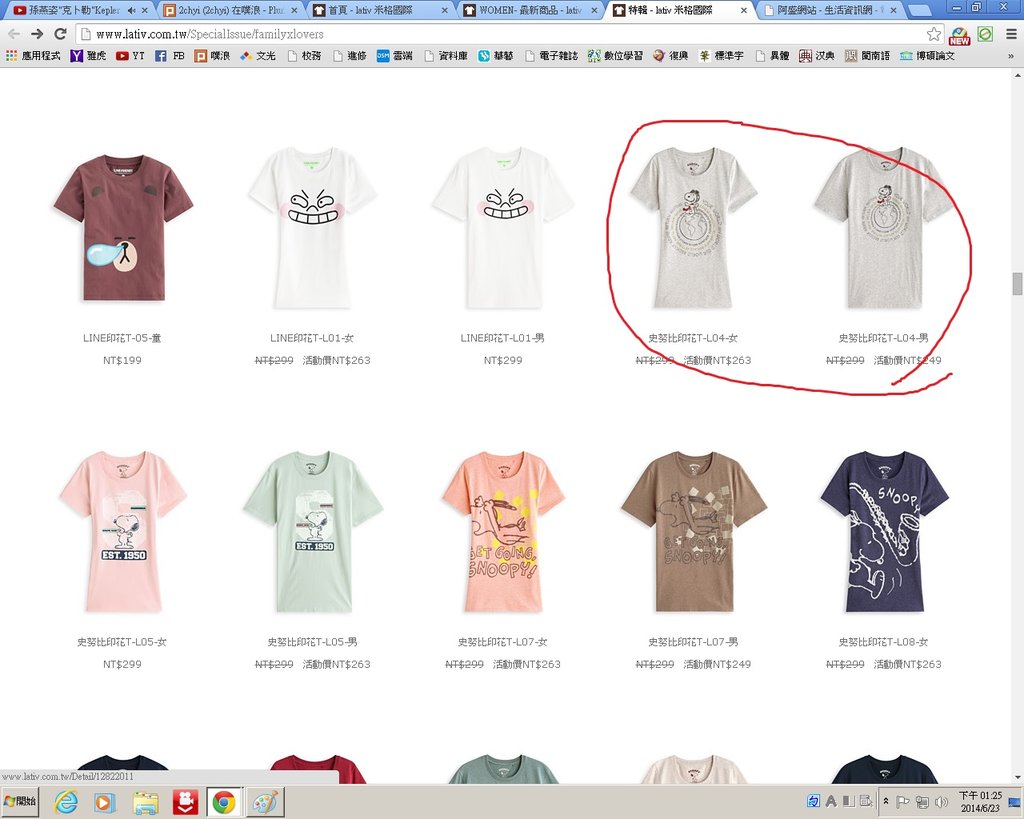Screen dimensions: 1024x819
Task: Open a new browser tab
Action: 920,10
